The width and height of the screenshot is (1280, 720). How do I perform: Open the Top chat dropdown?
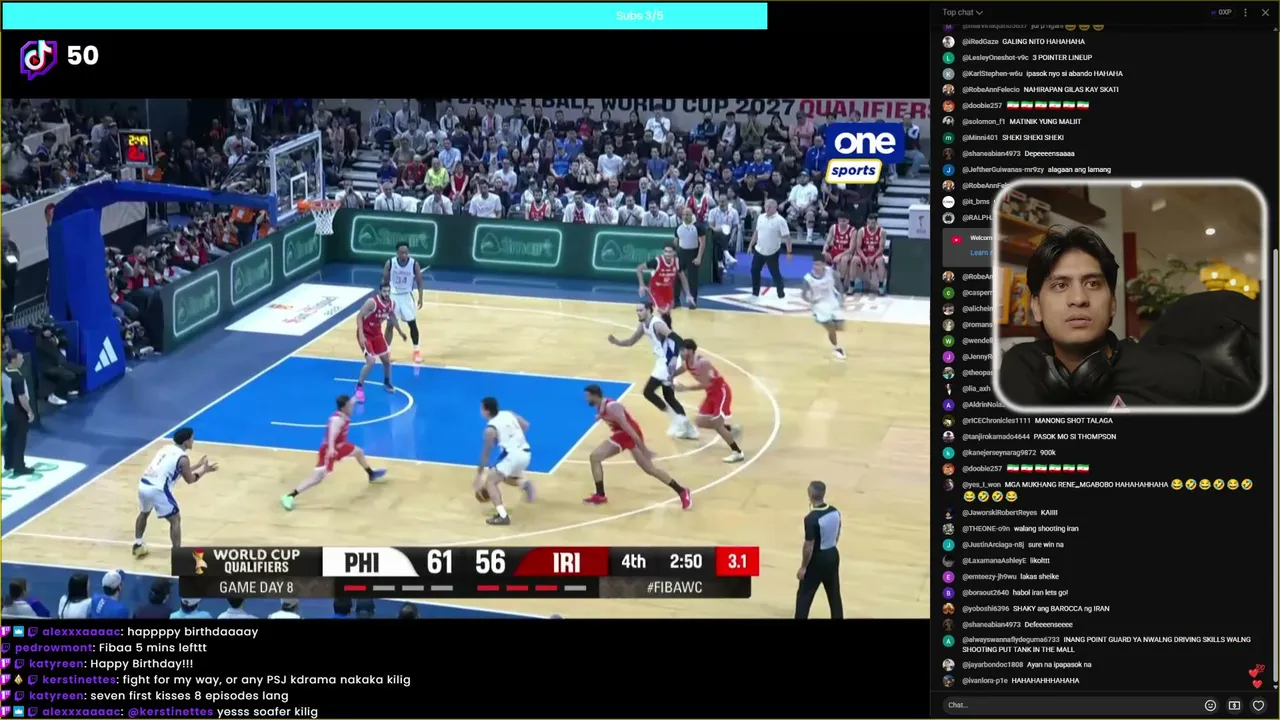(962, 12)
